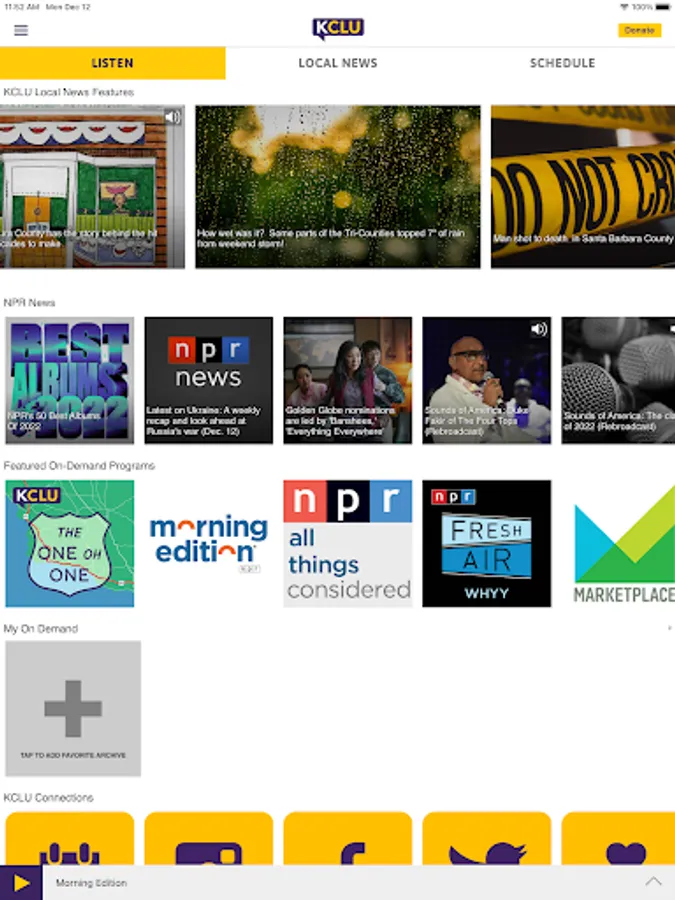
Task: Open the Sounds of America class of 2022 card
Action: 618,381
